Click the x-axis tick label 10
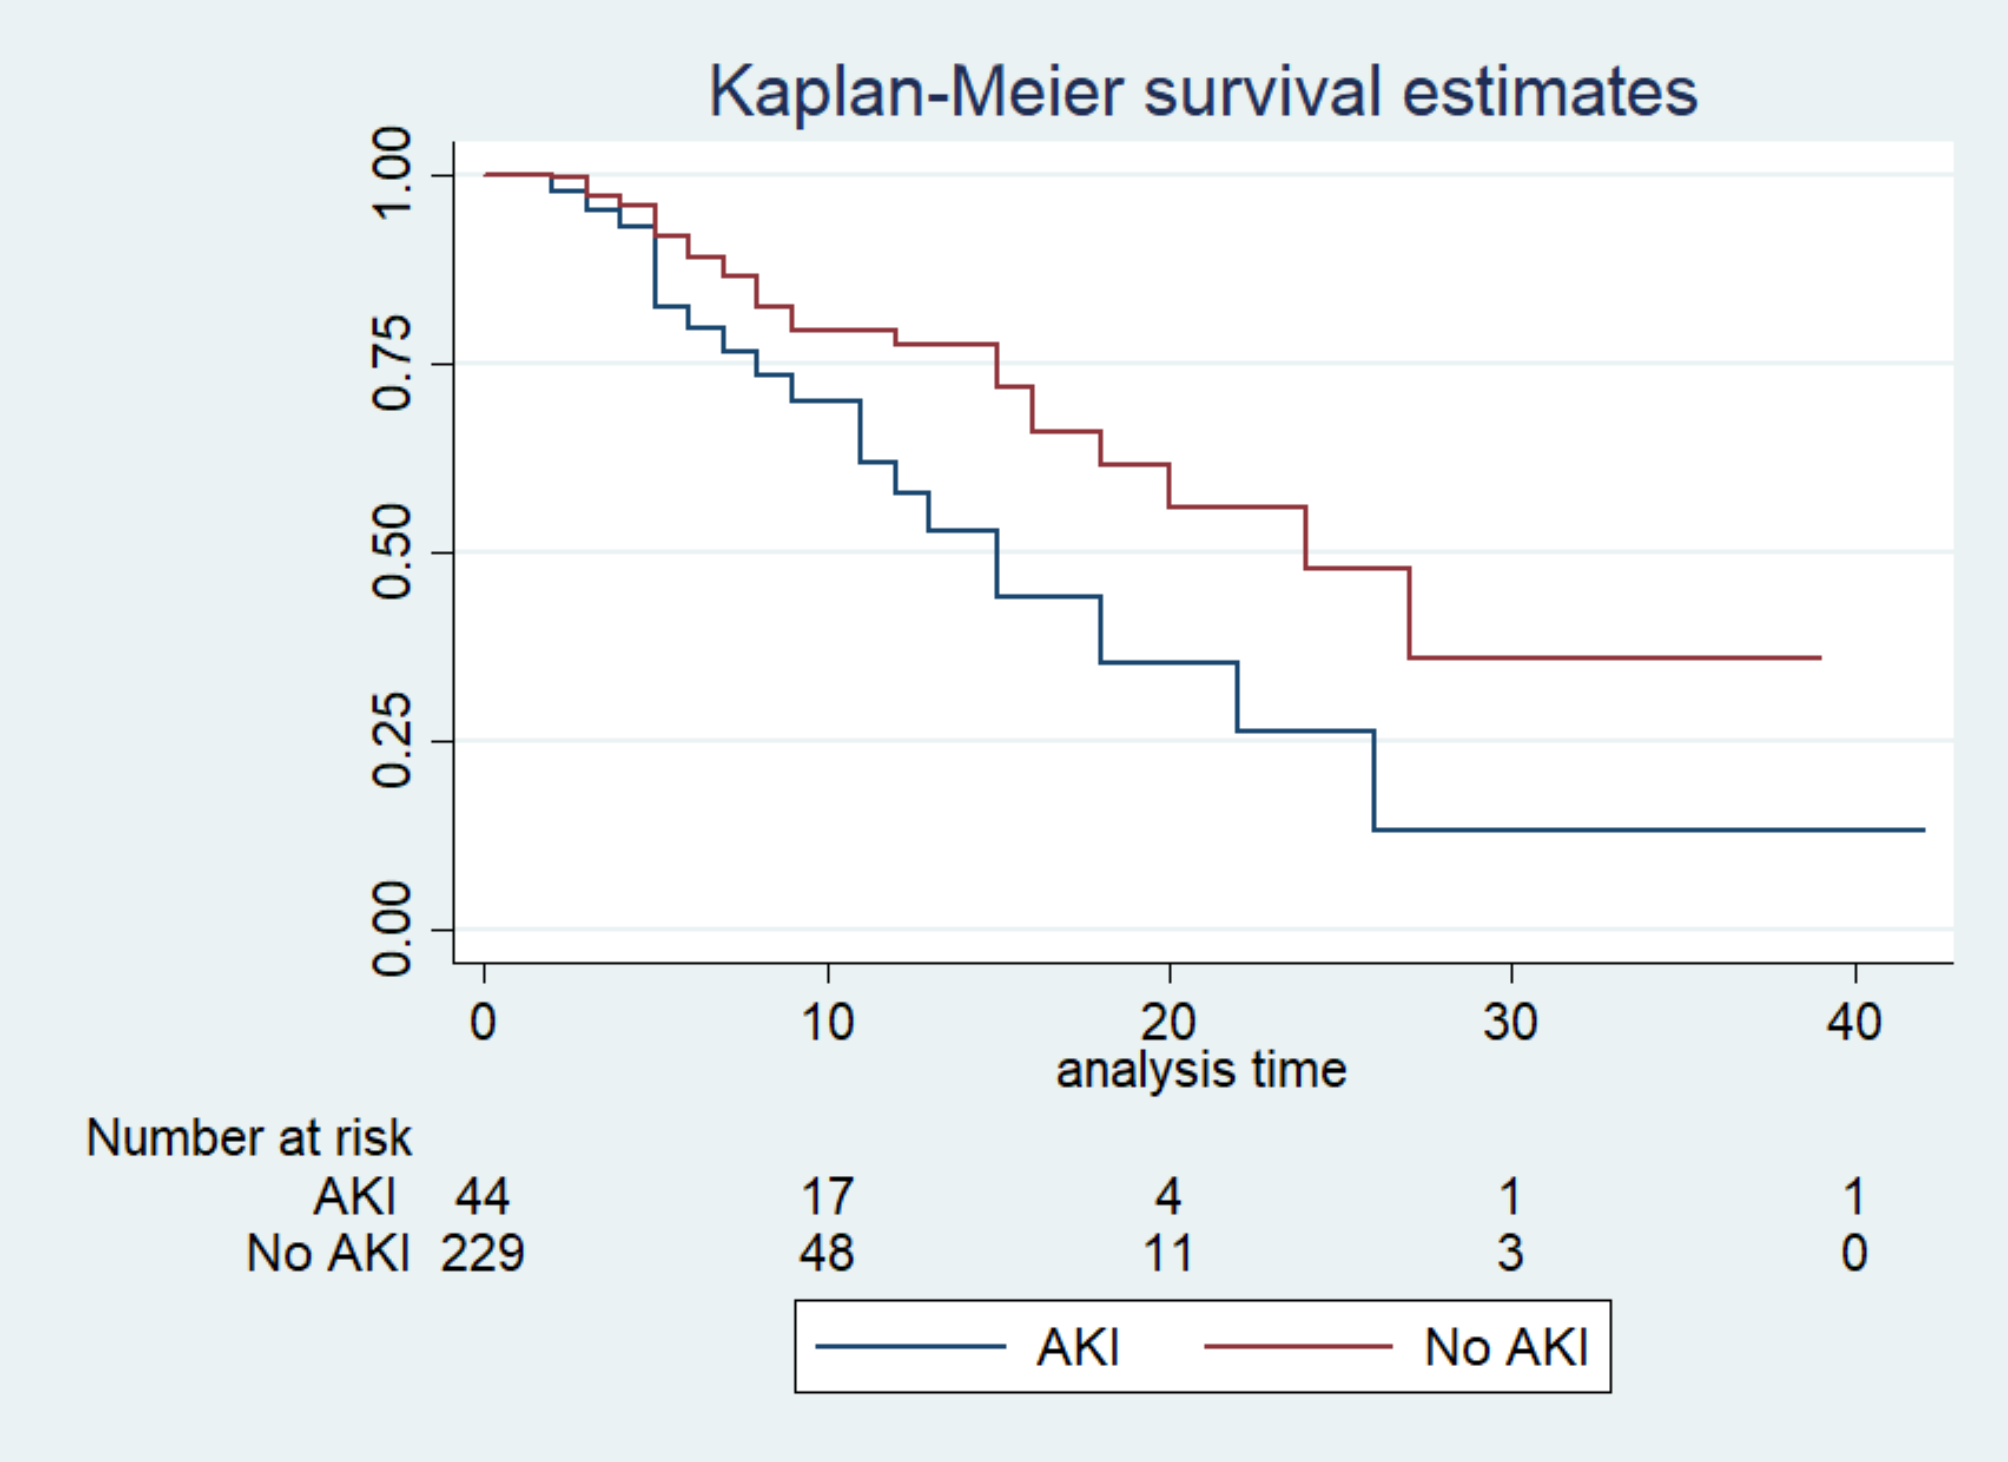This screenshot has height=1462, width=2008. coord(827,1023)
